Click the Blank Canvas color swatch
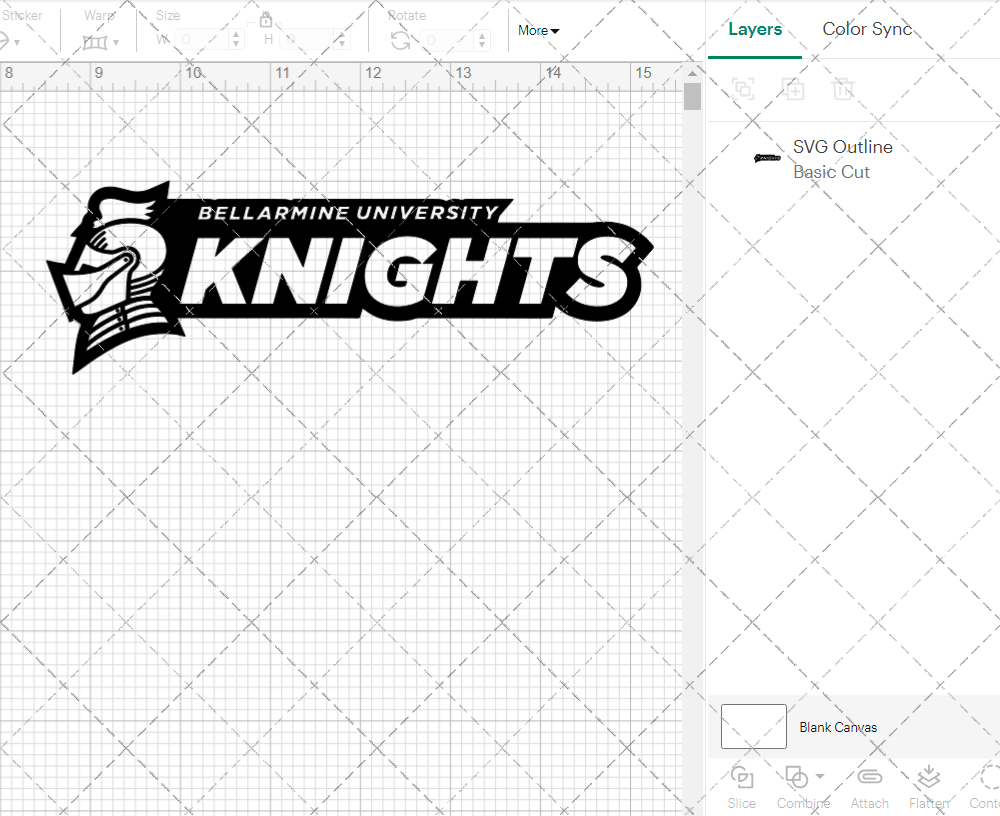The image size is (1000, 816). click(753, 727)
